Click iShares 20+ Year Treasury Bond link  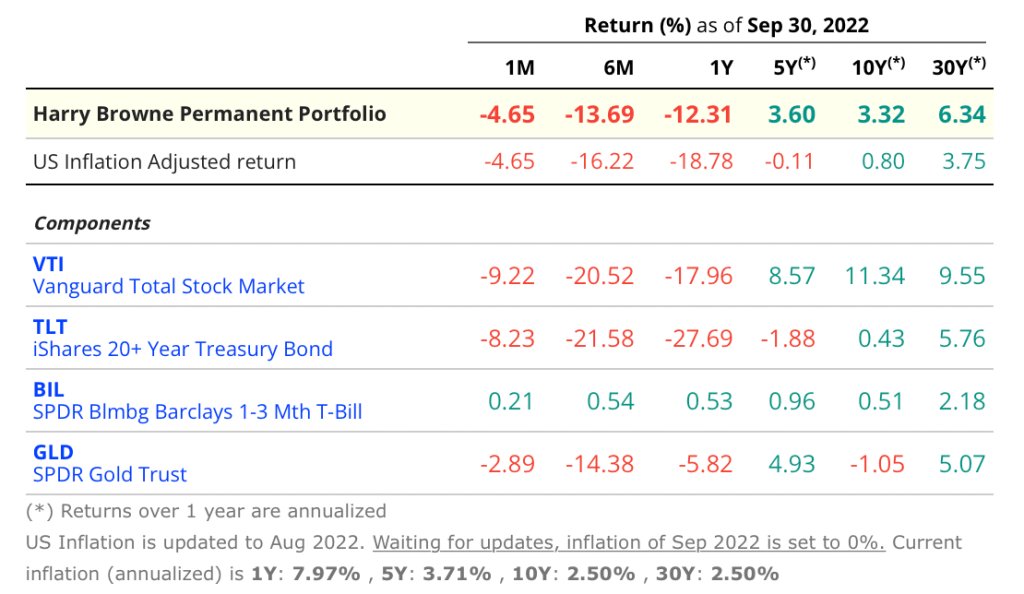[x=182, y=350]
